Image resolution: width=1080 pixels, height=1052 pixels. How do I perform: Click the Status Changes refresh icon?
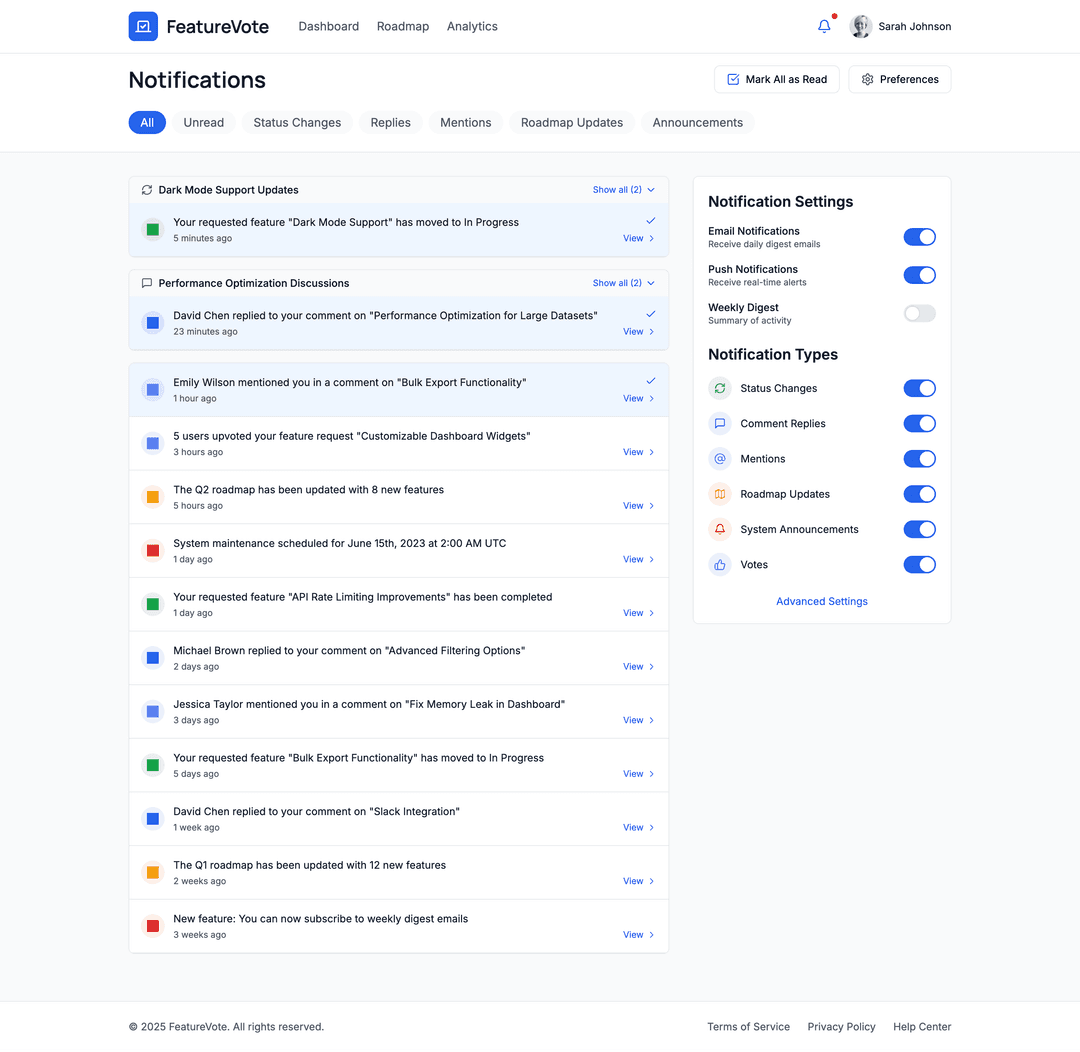pos(719,388)
